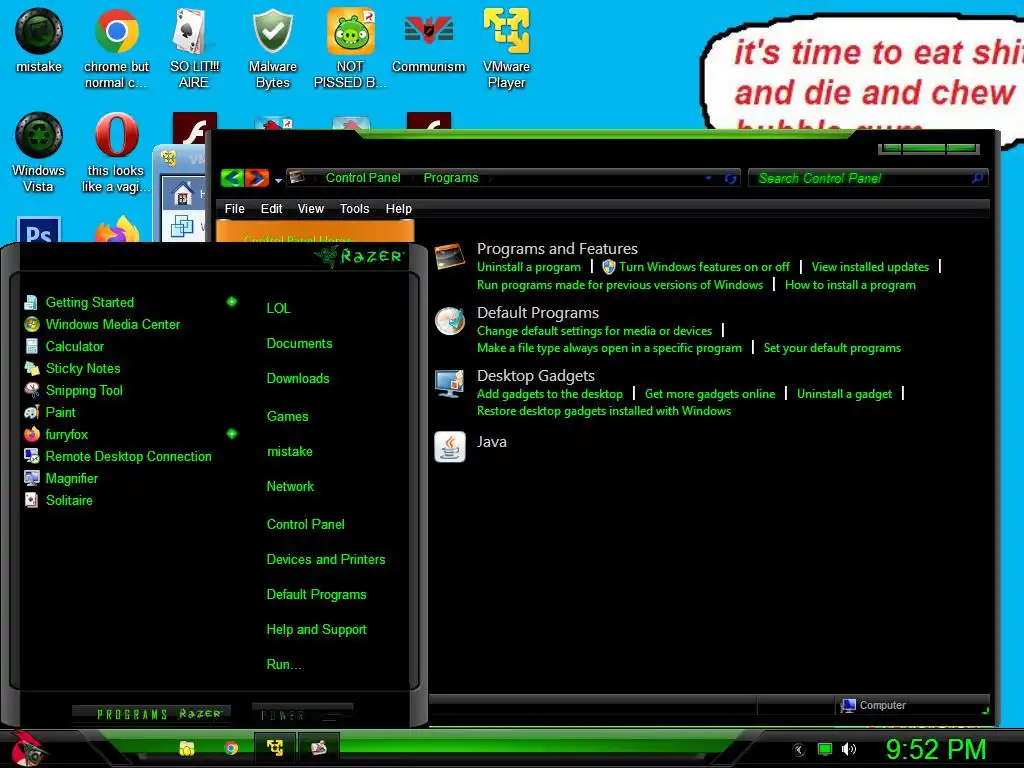Screen dimensions: 1024x768
Task: Expand Getting Started submenu arrow
Action: tap(232, 302)
